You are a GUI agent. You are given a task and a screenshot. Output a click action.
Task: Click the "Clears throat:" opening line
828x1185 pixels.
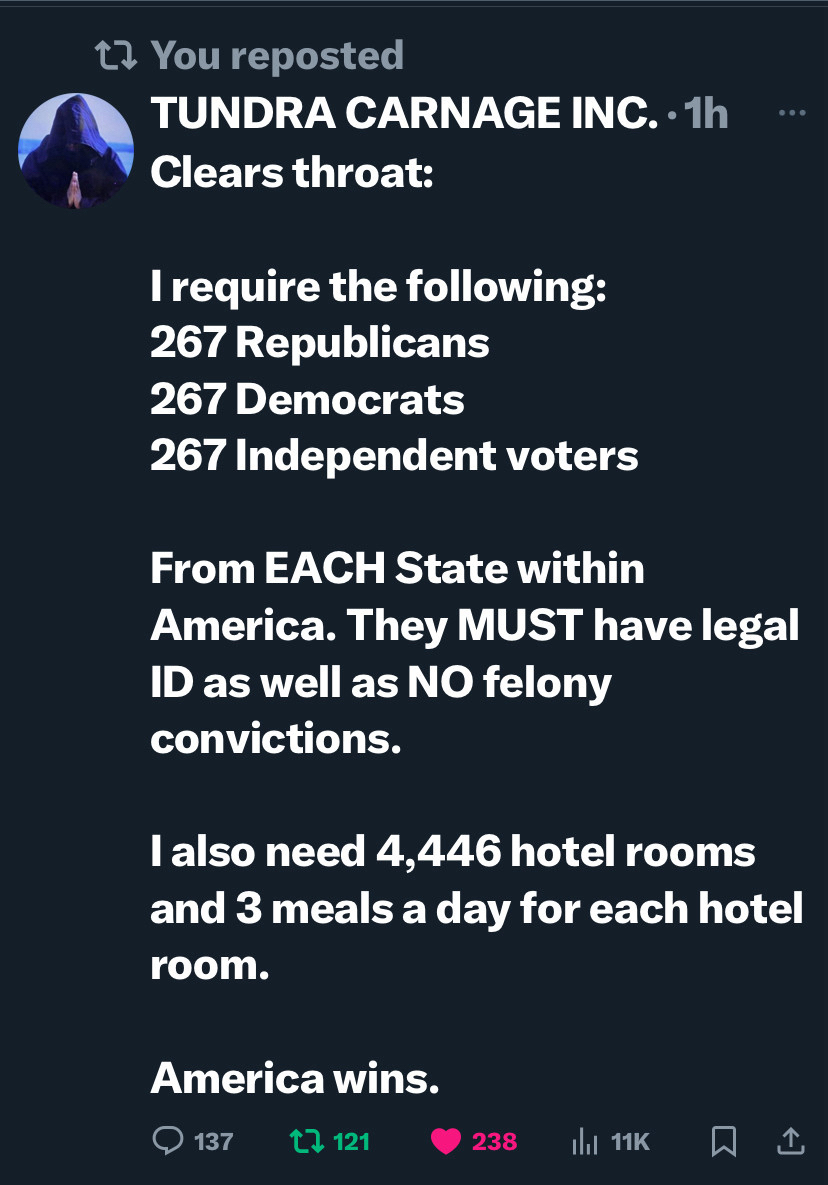[291, 173]
